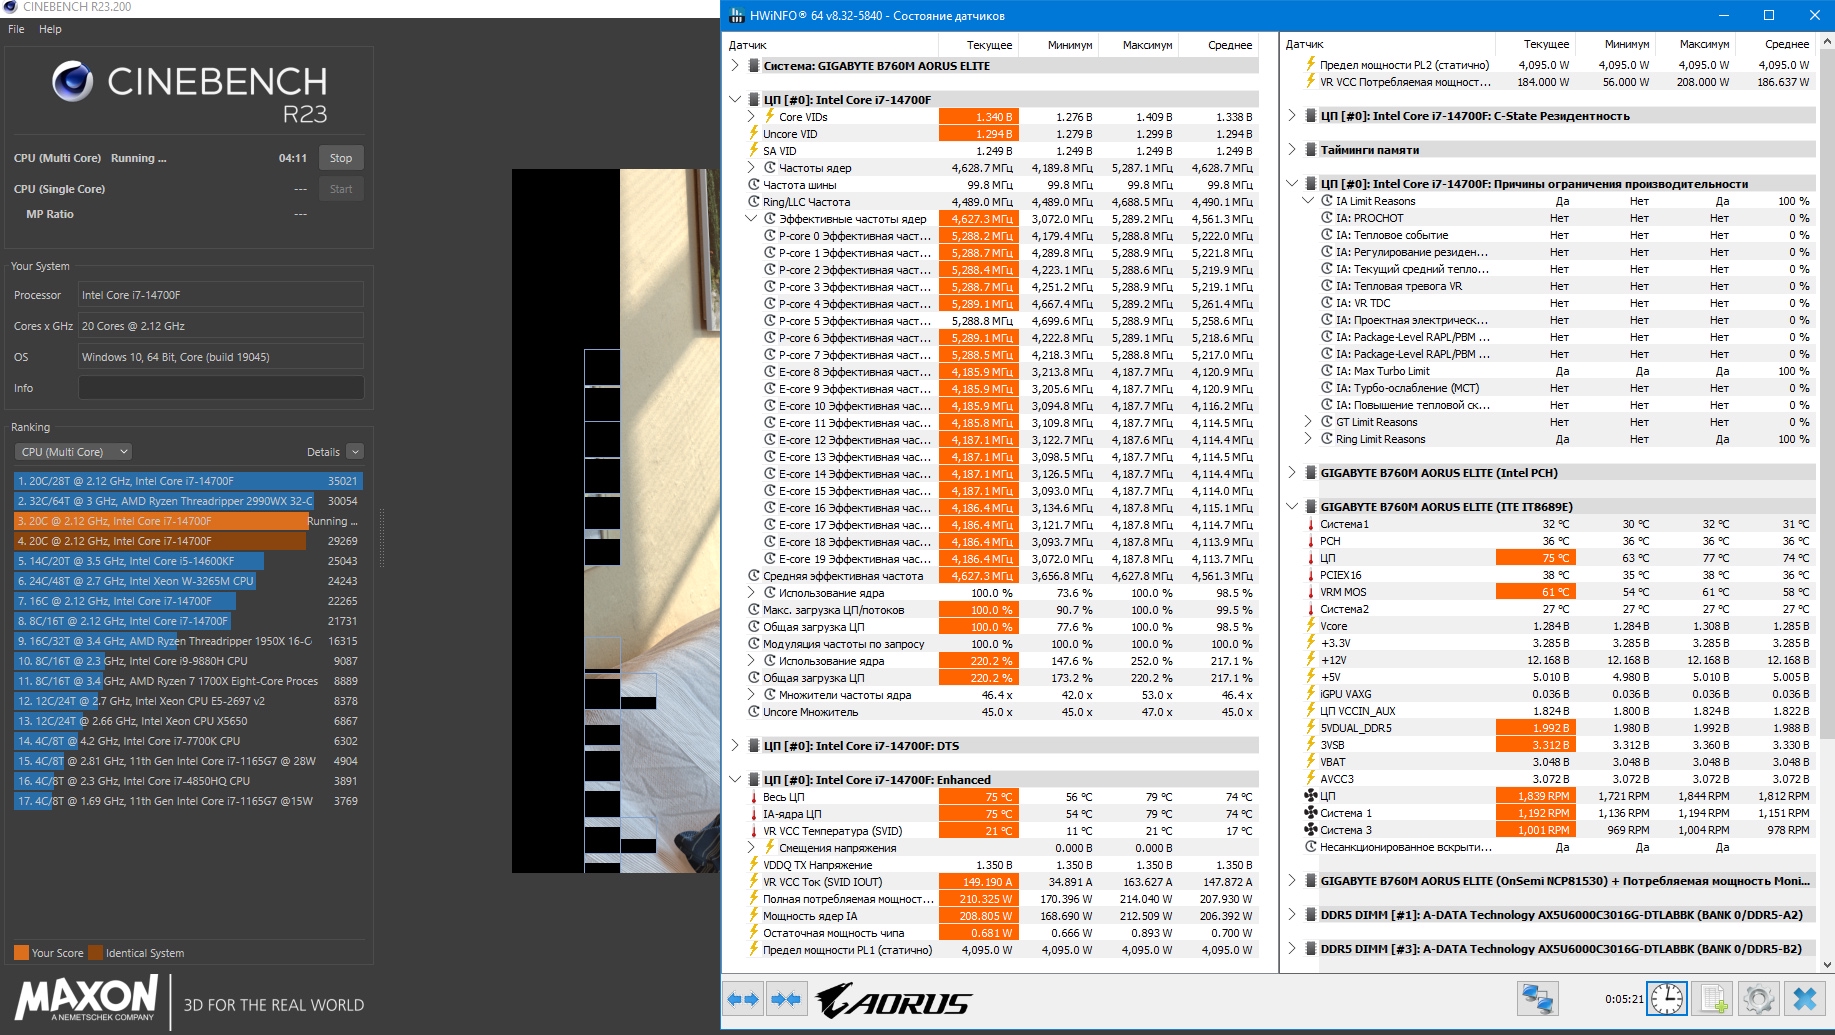The image size is (1835, 1035).
Task: Click the clock icon beside Ring/LLC Частота
Action: click(x=754, y=202)
